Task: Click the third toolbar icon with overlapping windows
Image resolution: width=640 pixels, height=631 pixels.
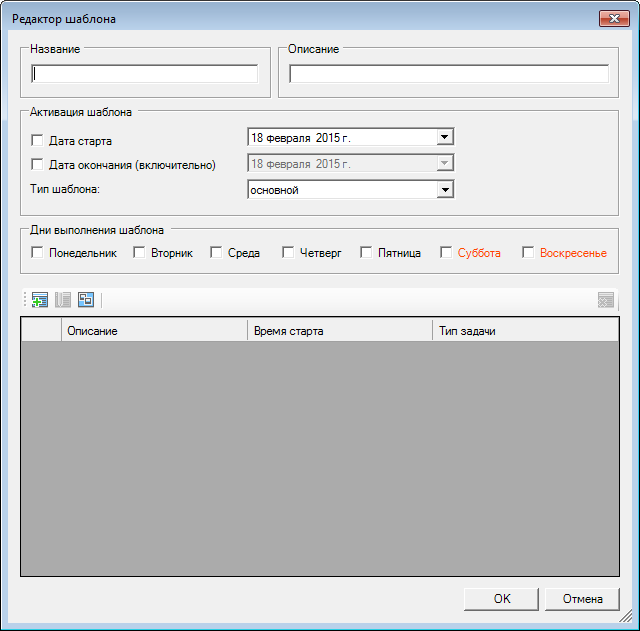Action: (x=86, y=299)
